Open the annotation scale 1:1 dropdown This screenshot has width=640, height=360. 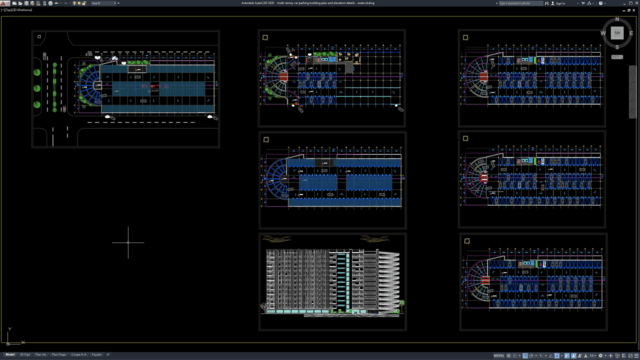click(593, 356)
